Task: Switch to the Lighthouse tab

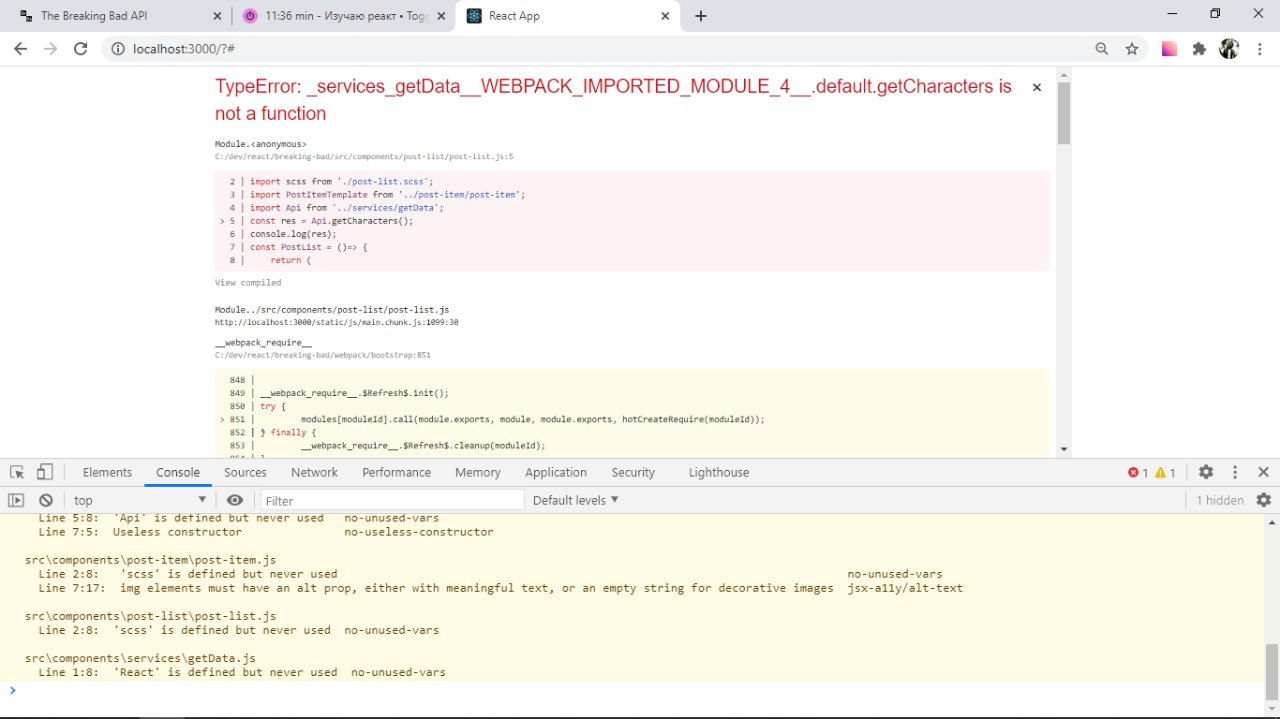Action: [718, 472]
